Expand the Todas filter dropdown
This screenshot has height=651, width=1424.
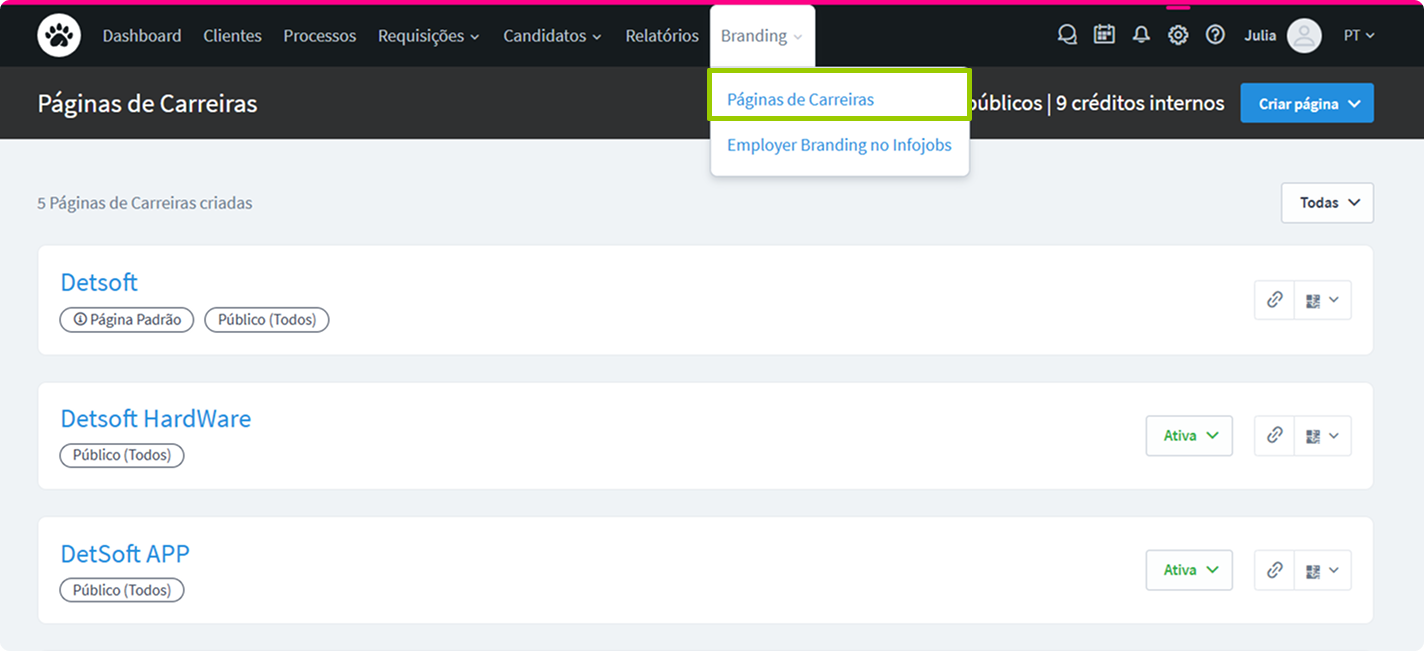(x=1327, y=203)
